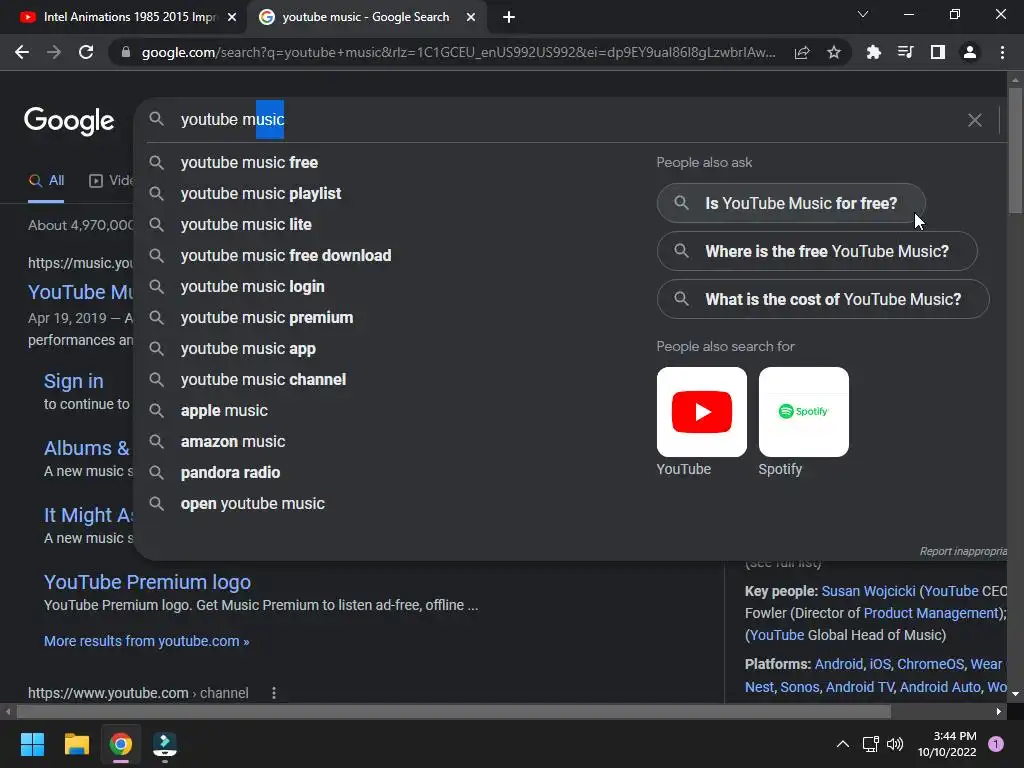Click the Google logo
Image resolution: width=1024 pixels, height=768 pixels.
(x=69, y=121)
